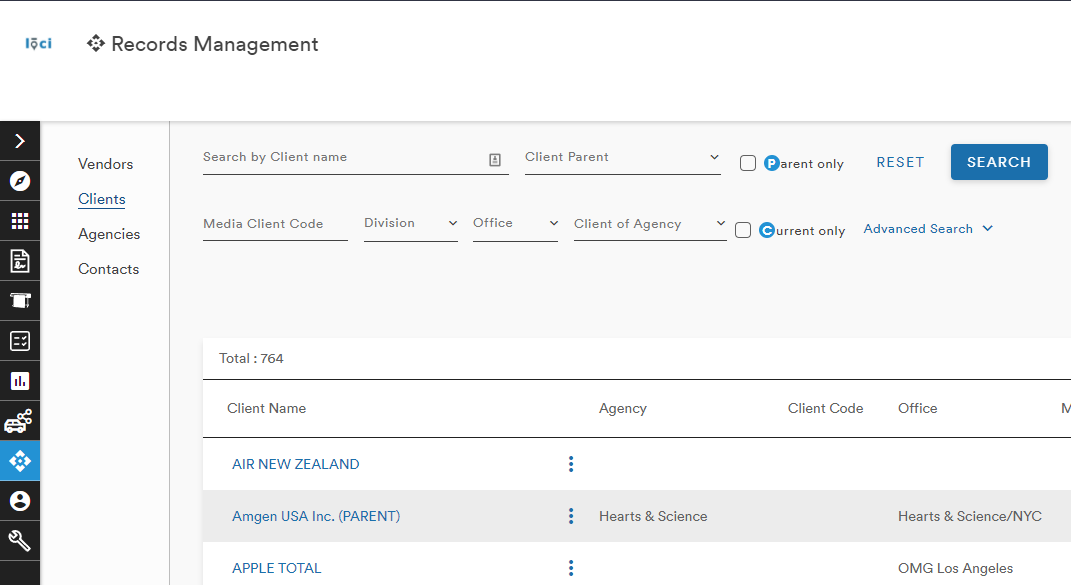Click the SEARCH button

click(x=999, y=162)
